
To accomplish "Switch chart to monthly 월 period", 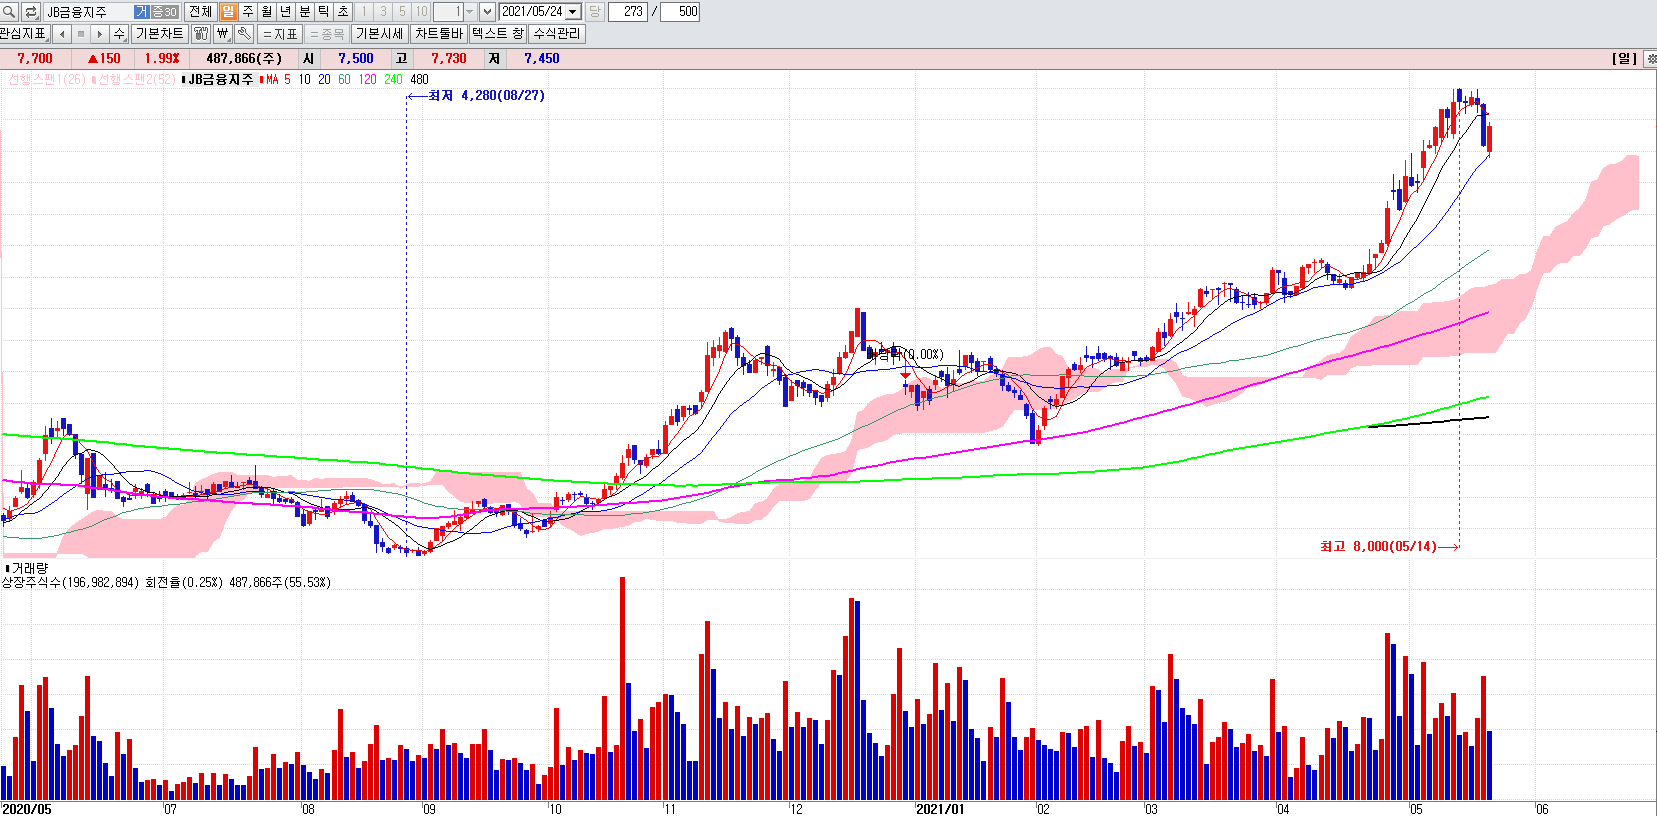I will pos(267,12).
